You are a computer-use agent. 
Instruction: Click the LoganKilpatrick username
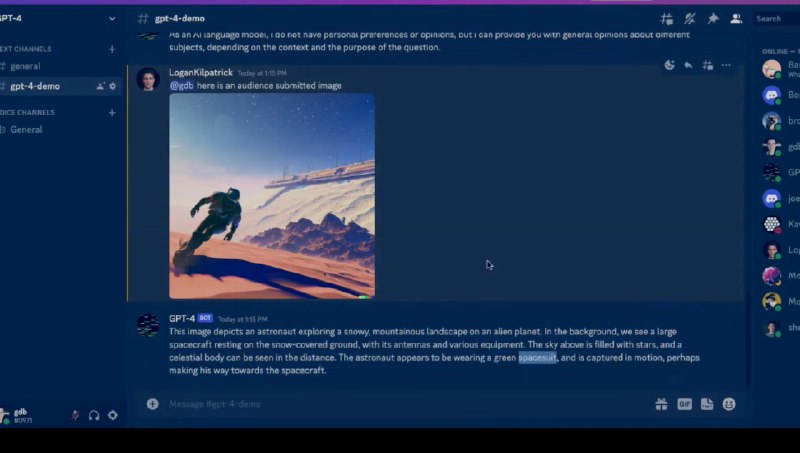pyautogui.click(x=201, y=72)
